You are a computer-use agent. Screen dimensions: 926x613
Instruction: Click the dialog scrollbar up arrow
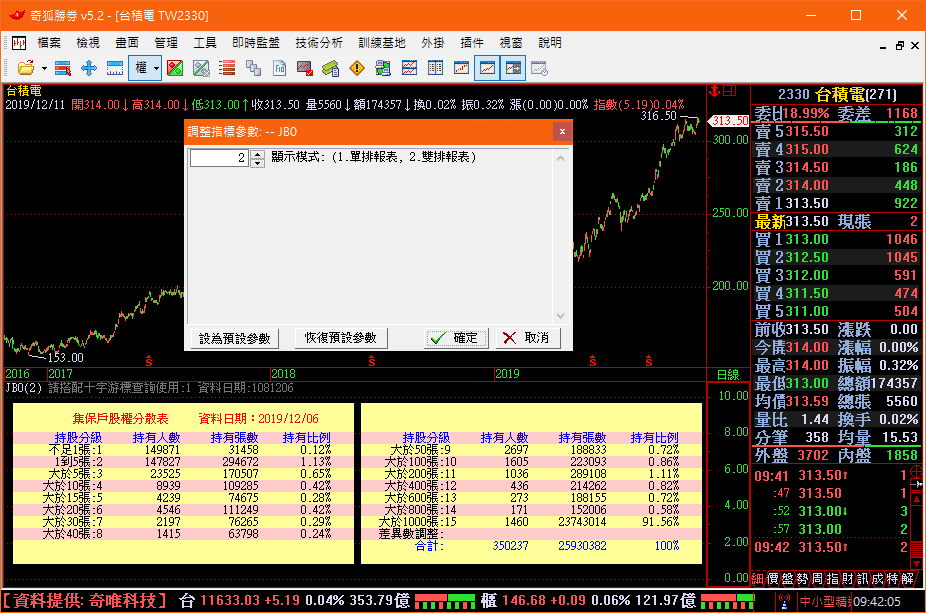click(560, 158)
